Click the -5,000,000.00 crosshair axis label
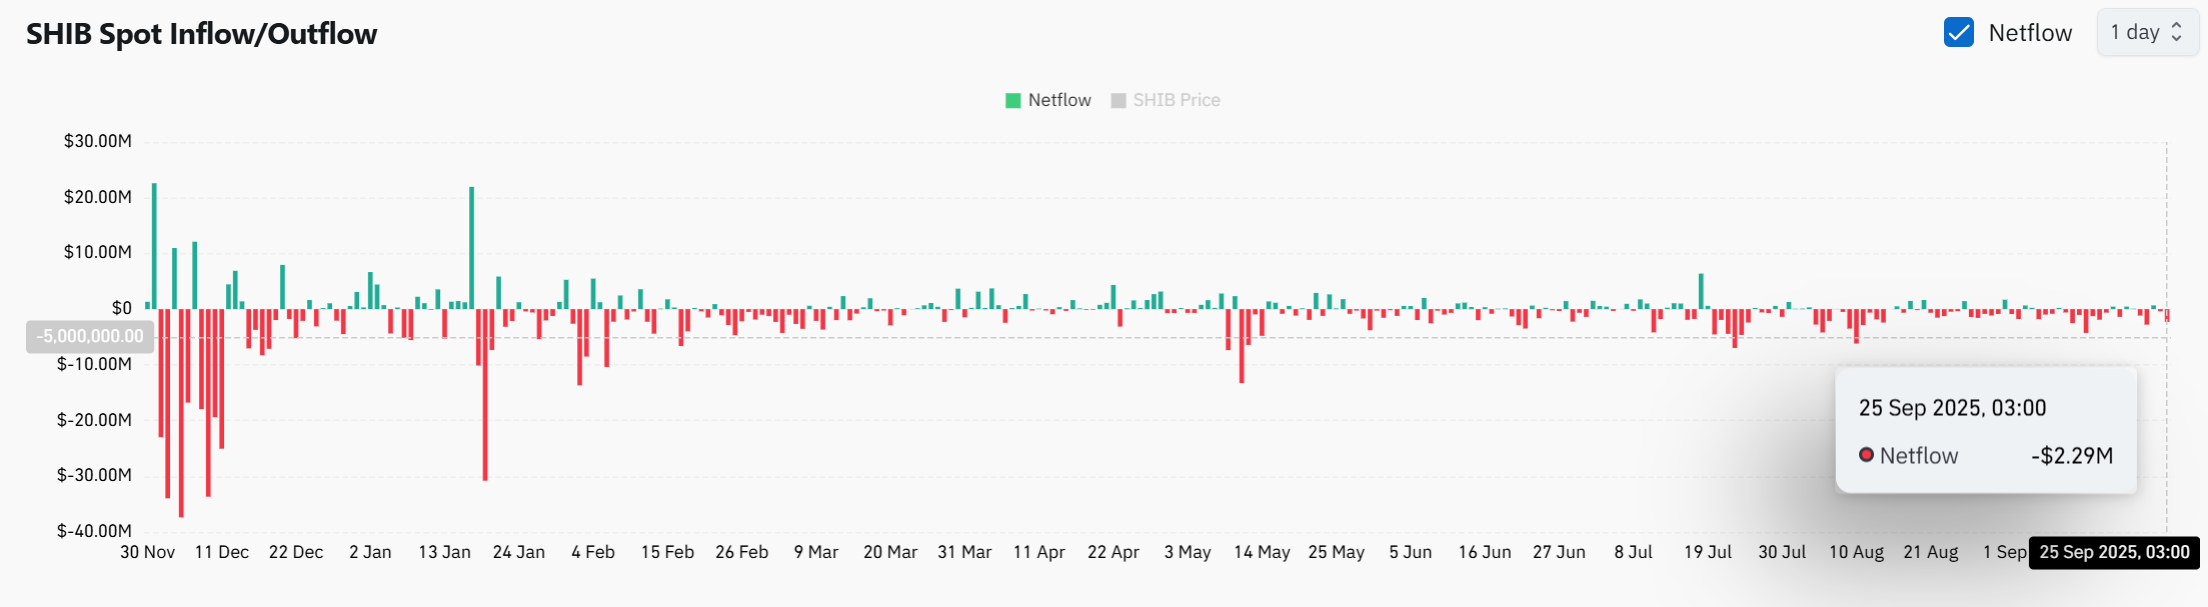 (x=90, y=337)
